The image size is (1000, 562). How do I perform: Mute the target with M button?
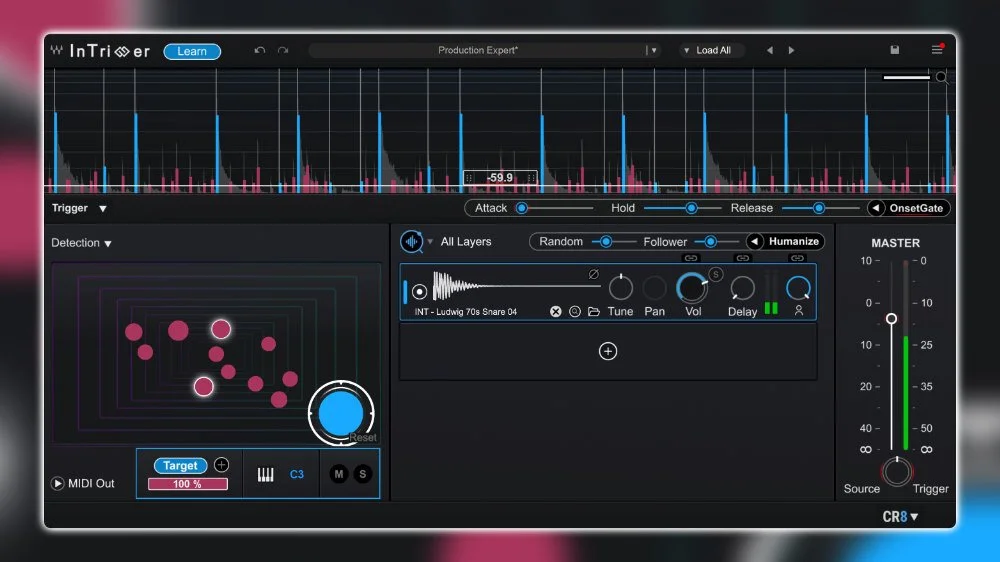(339, 474)
